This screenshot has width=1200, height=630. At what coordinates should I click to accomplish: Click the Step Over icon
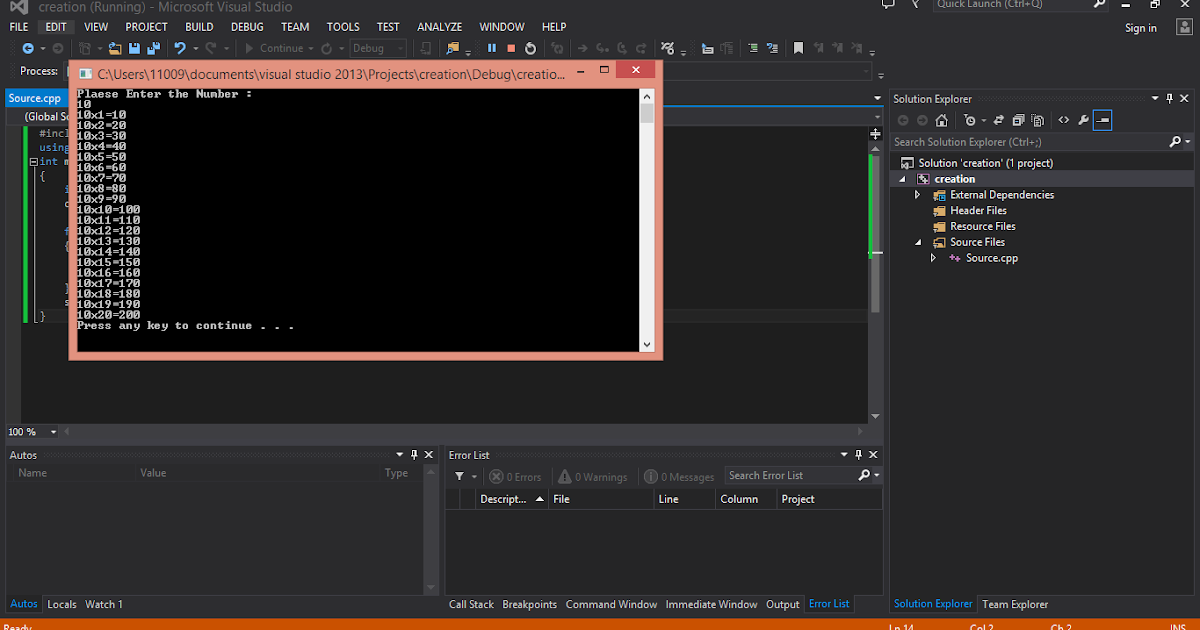622,48
